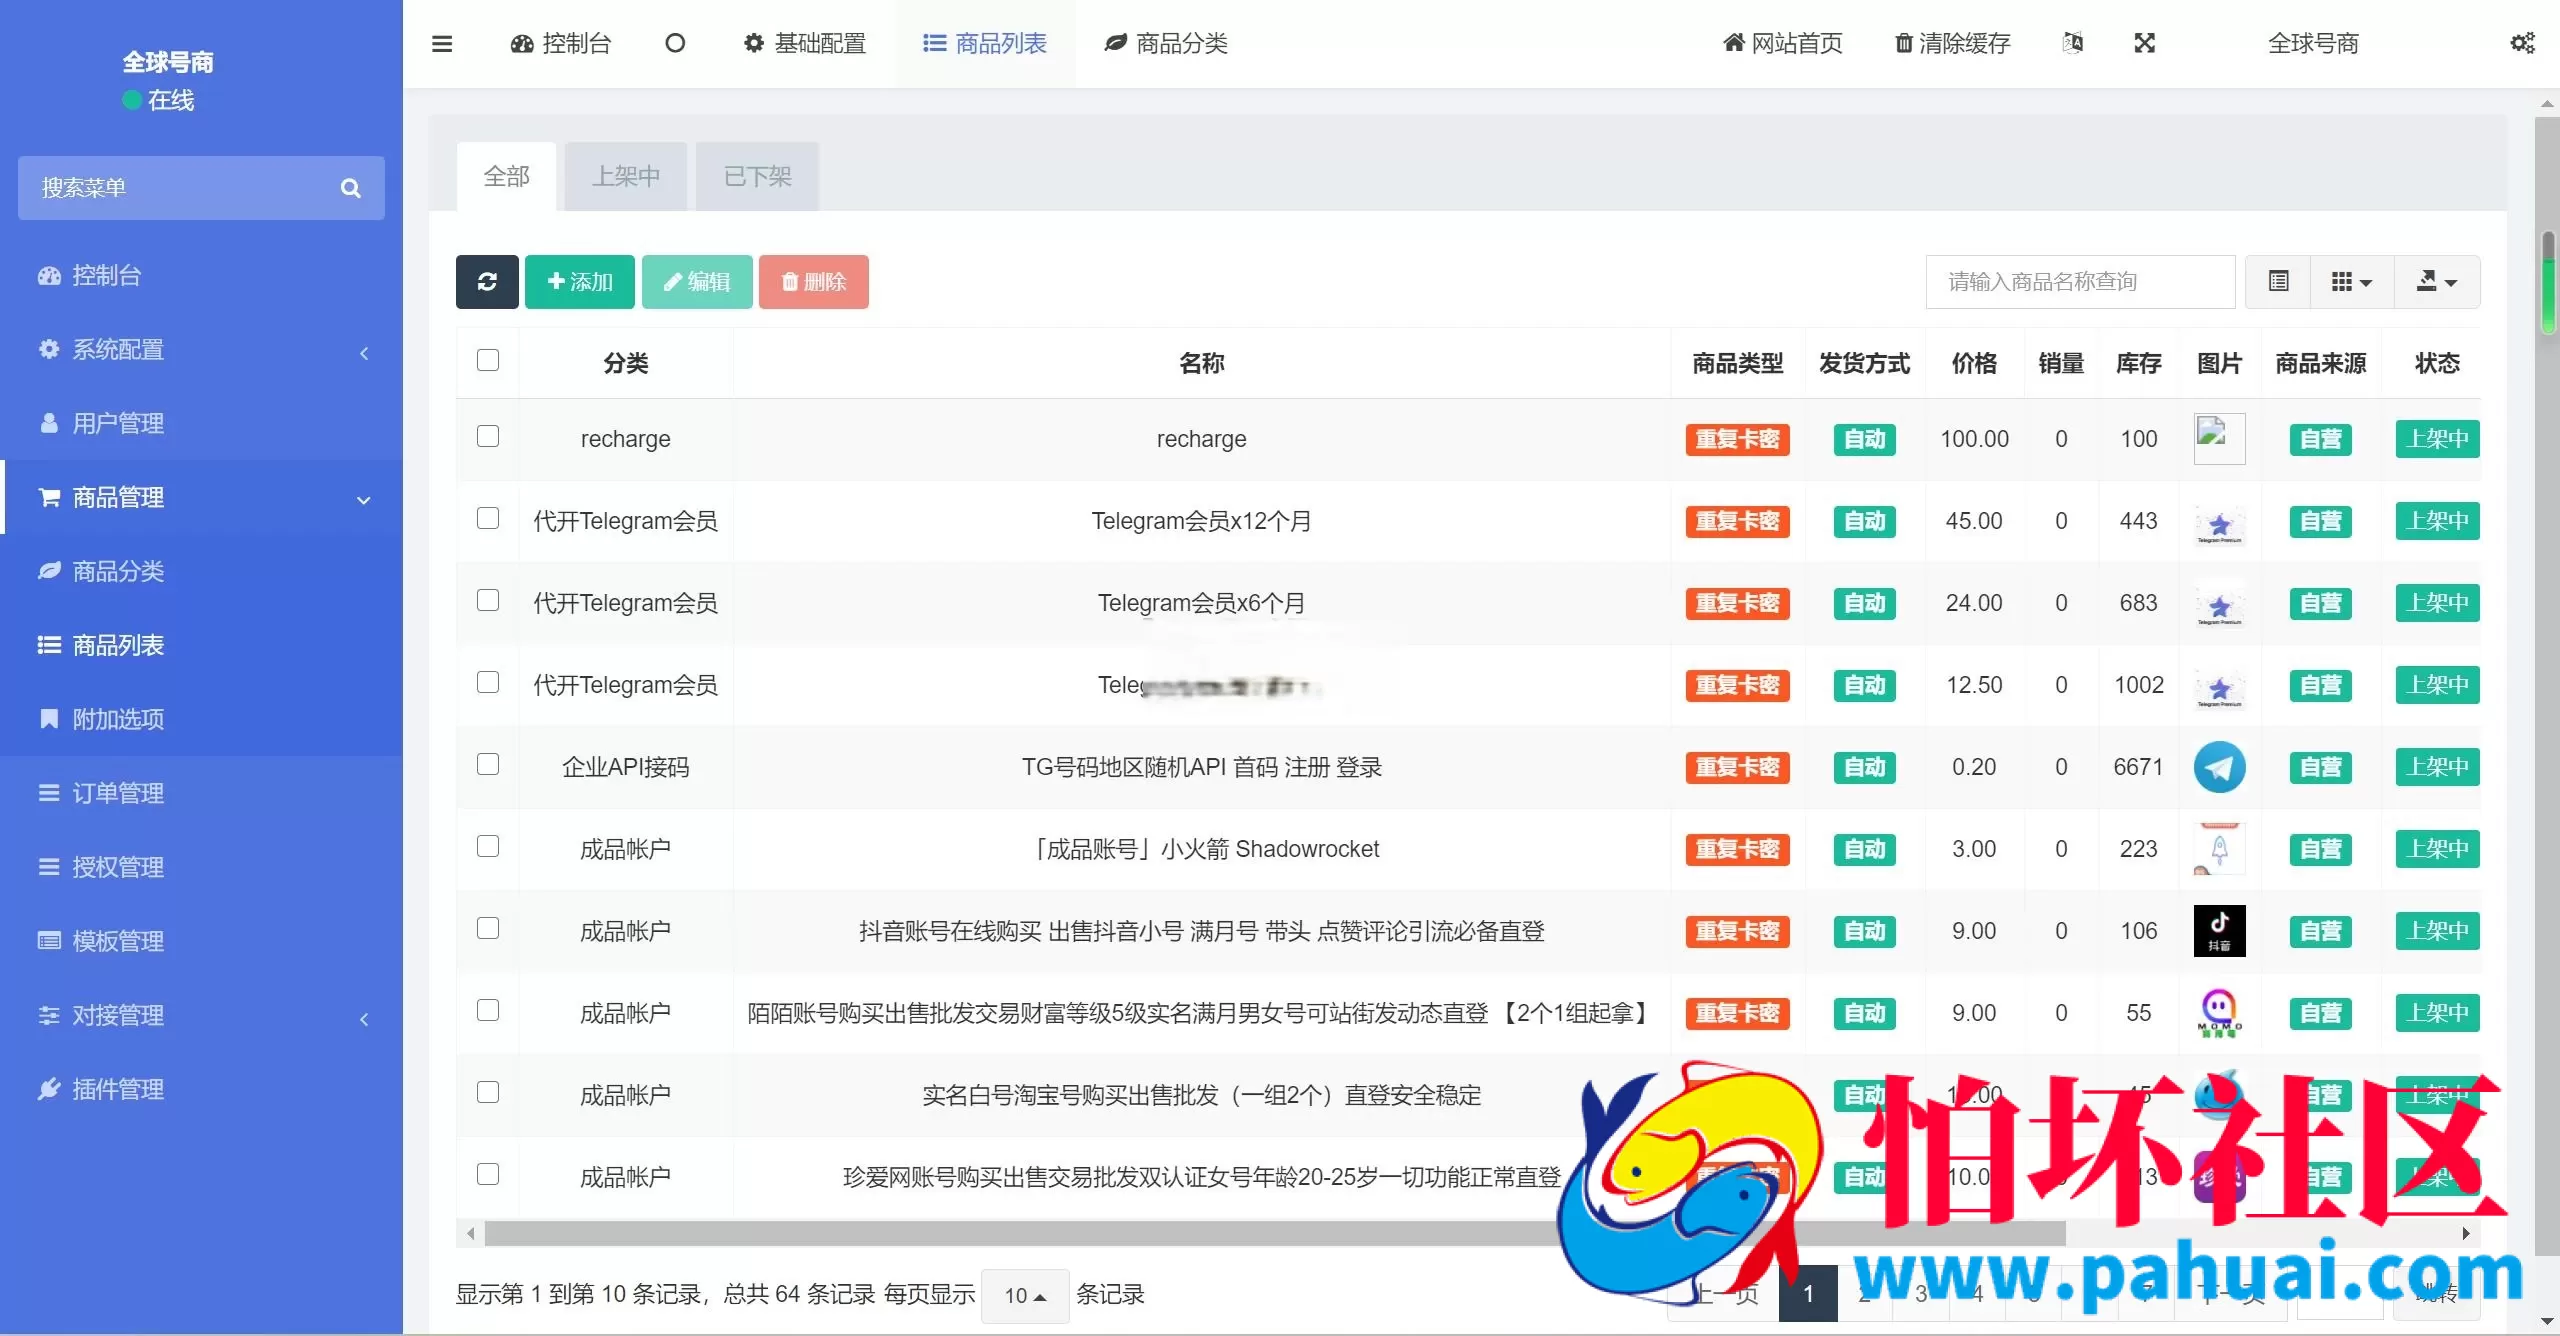Select the header checkbox to select all products
Screen dimensions: 2560x1336
[x=487, y=357]
